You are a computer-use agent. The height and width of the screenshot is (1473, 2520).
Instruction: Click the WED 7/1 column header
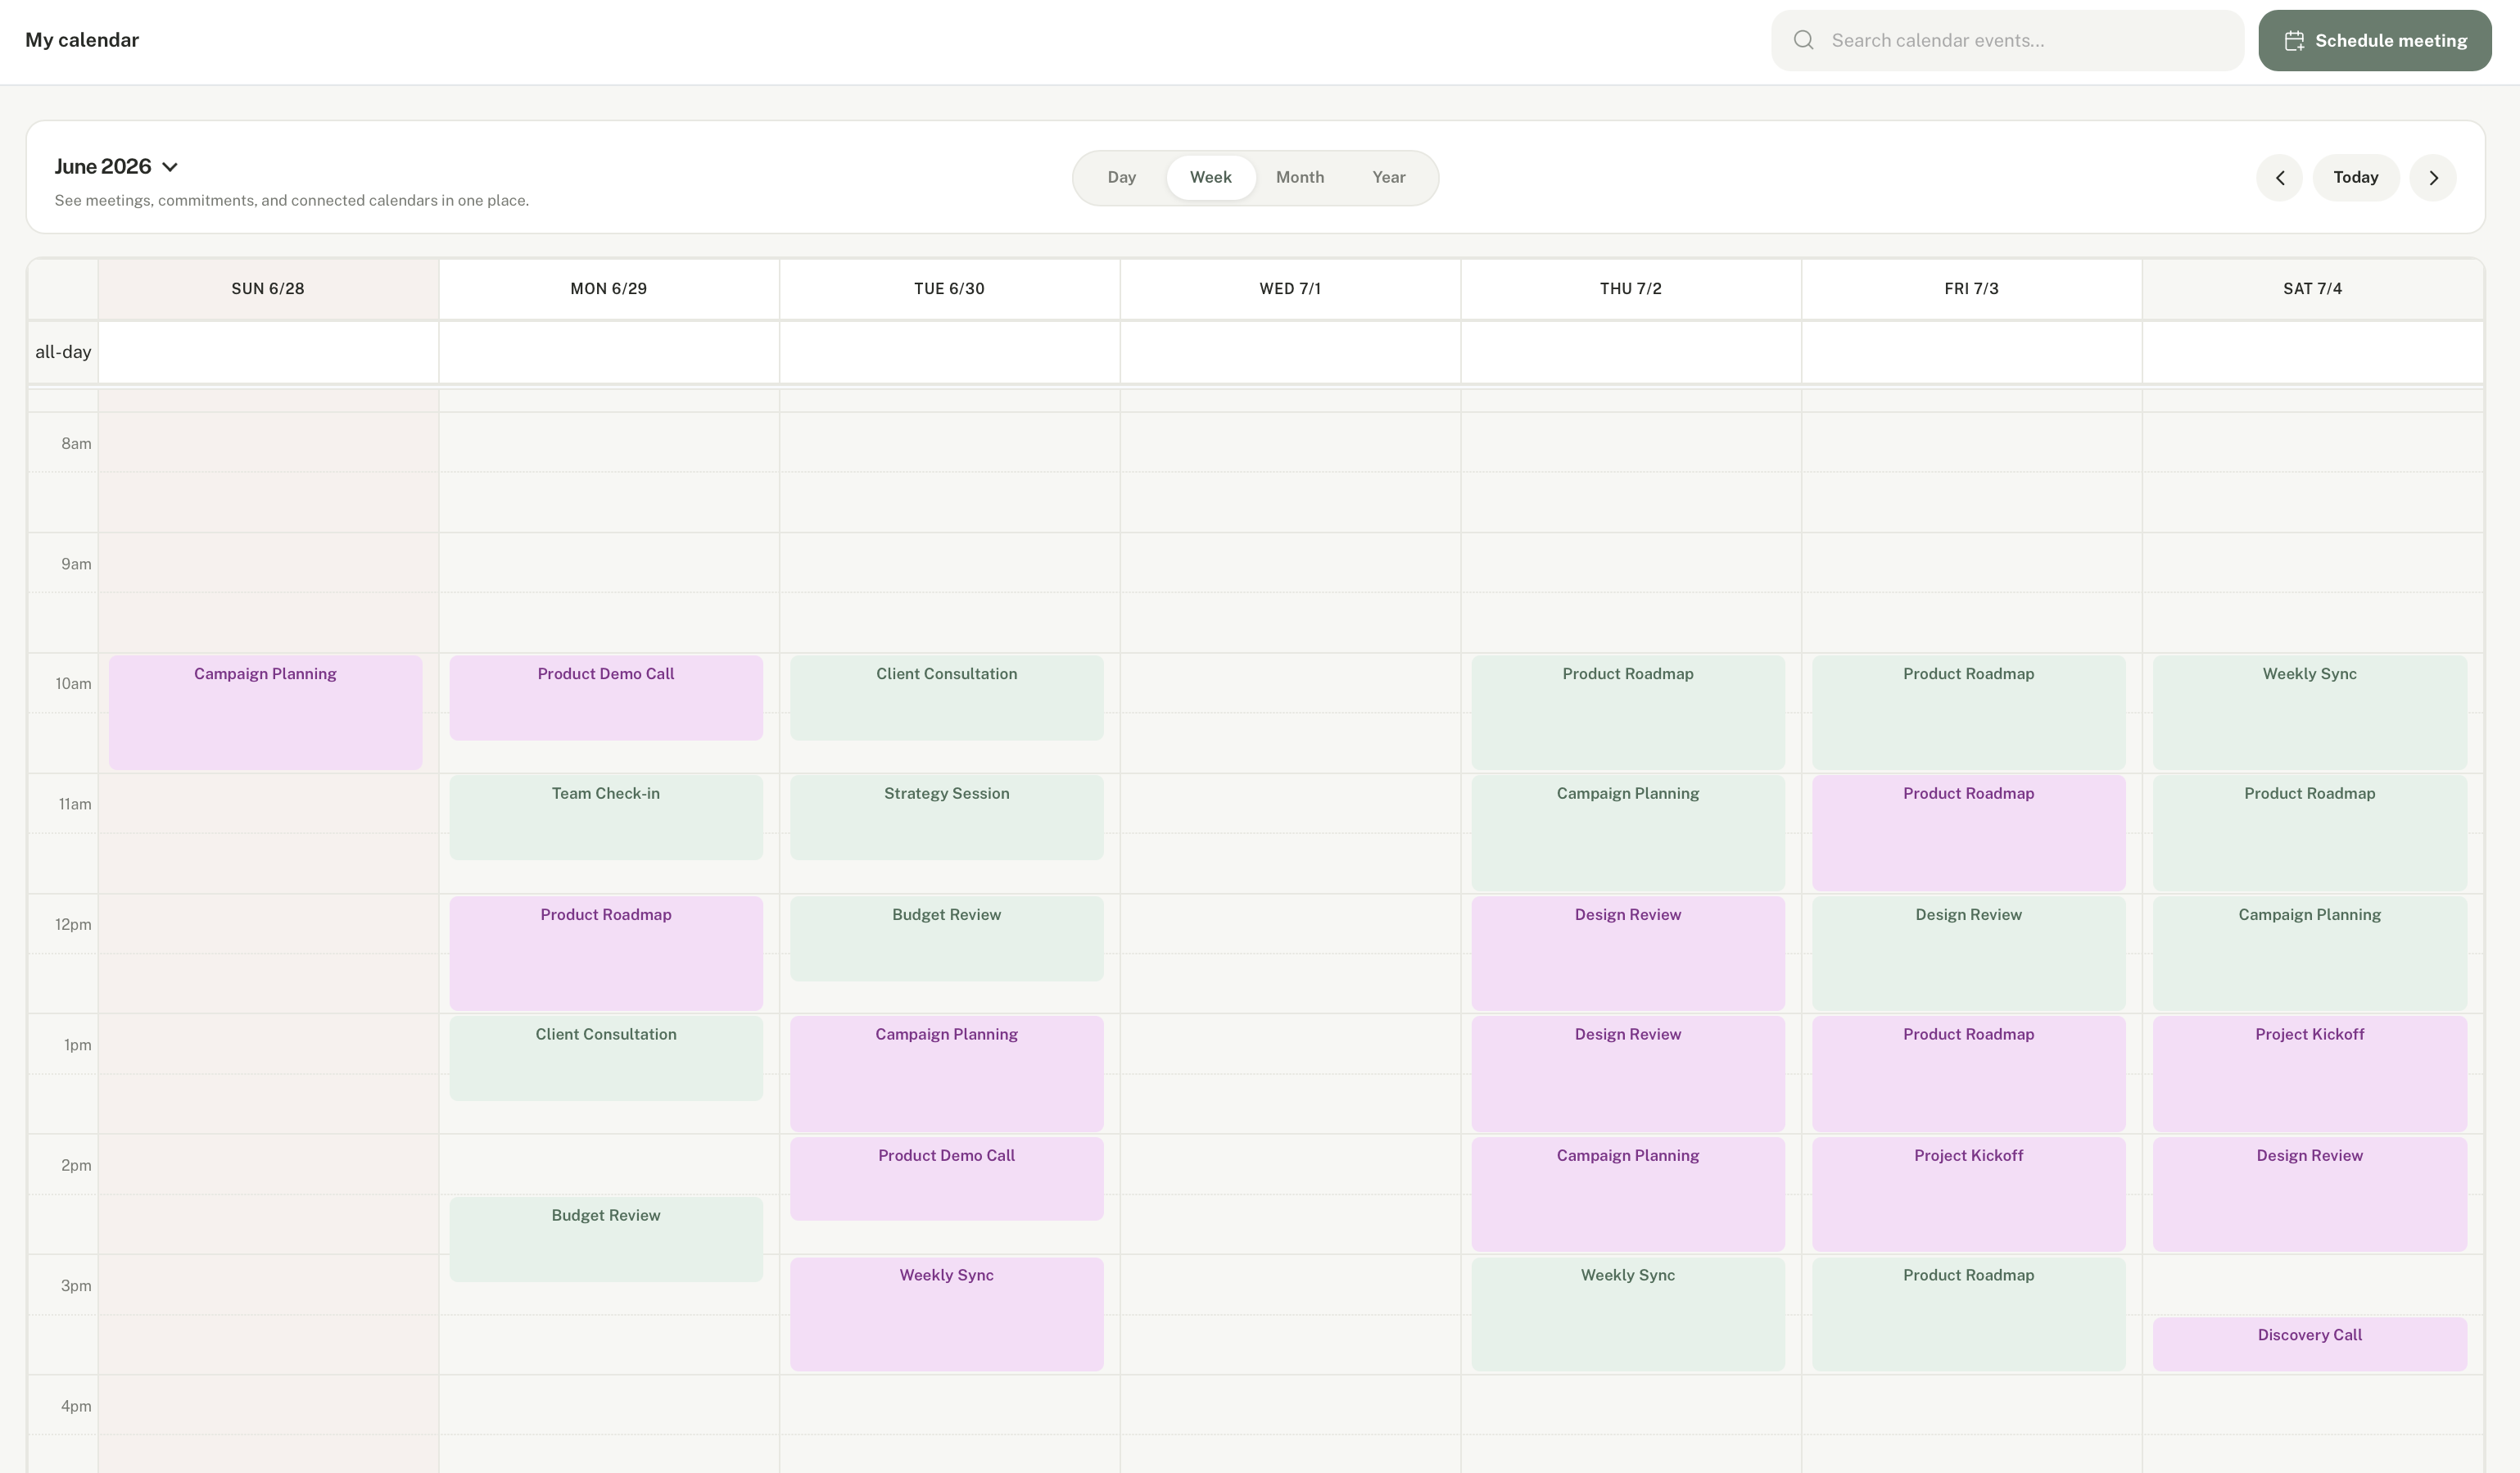pos(1290,289)
